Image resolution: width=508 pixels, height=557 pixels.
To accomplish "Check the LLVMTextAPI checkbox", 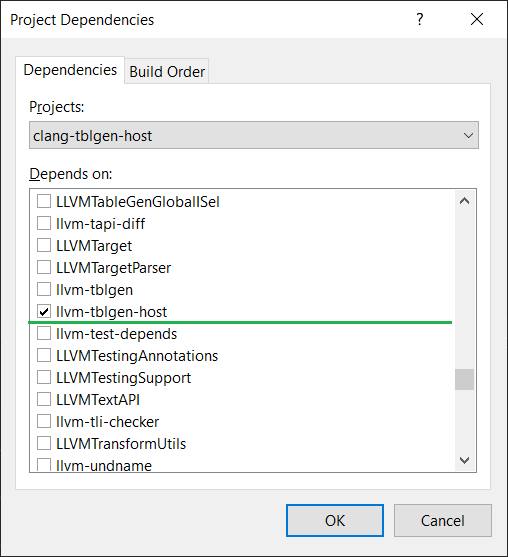I will tap(44, 400).
